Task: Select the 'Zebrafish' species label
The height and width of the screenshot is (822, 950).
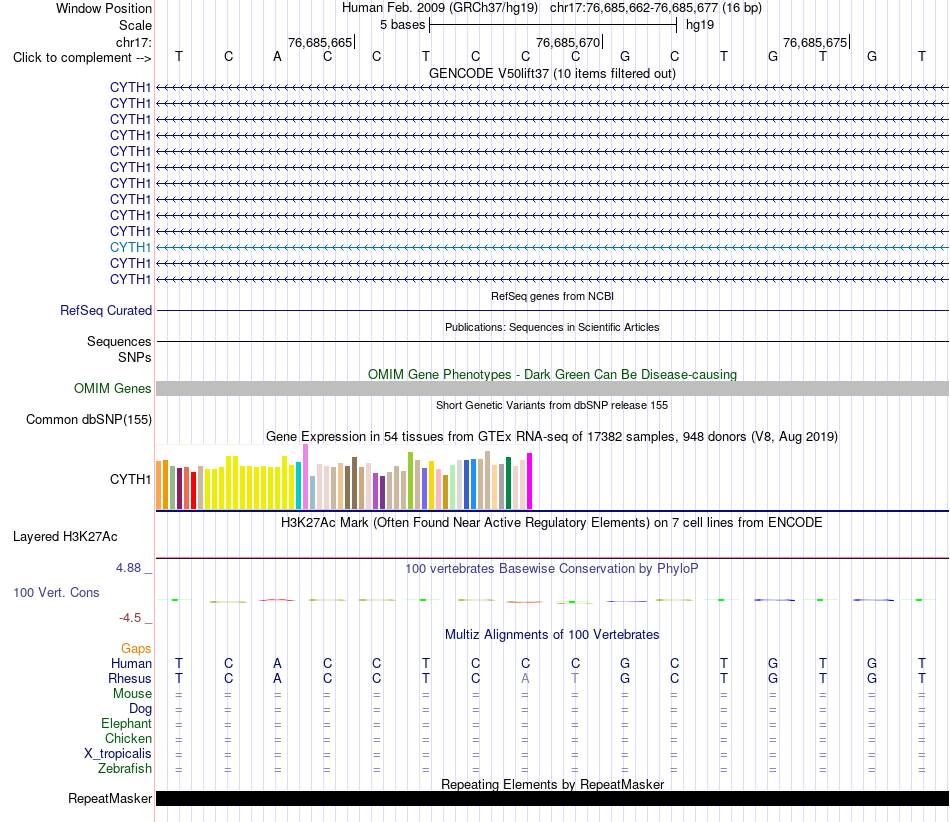Action: (125, 768)
